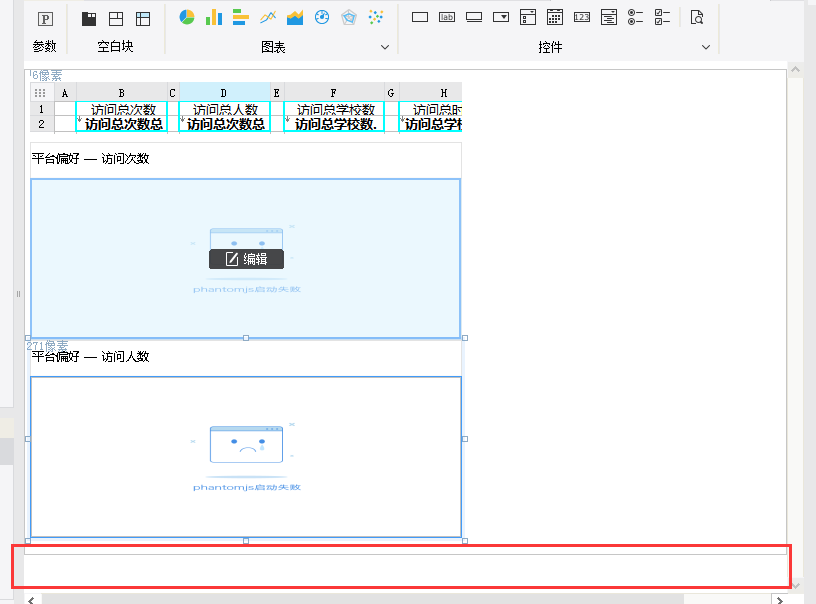
Task: Insert the radio button group widget
Action: tap(635, 17)
